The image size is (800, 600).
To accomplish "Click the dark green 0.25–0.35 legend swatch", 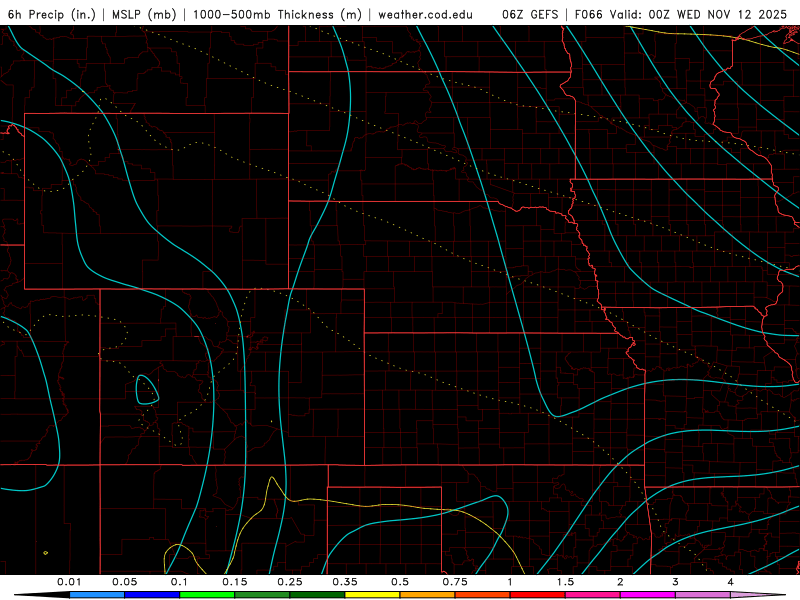I will [x=317, y=595].
